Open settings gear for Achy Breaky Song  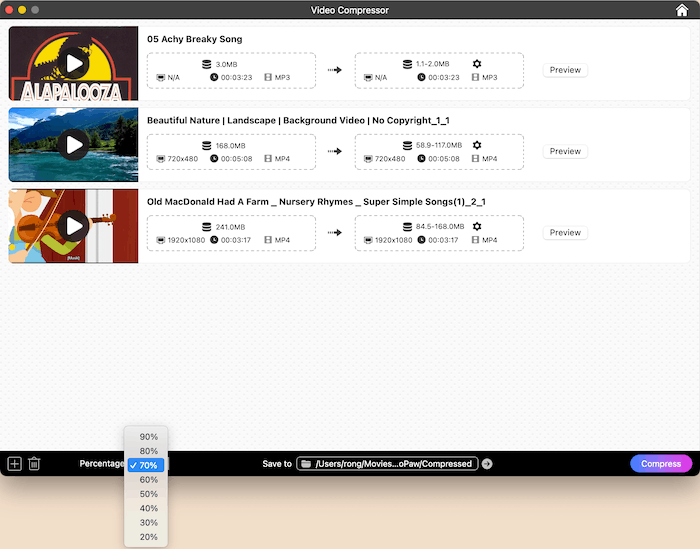tap(477, 64)
